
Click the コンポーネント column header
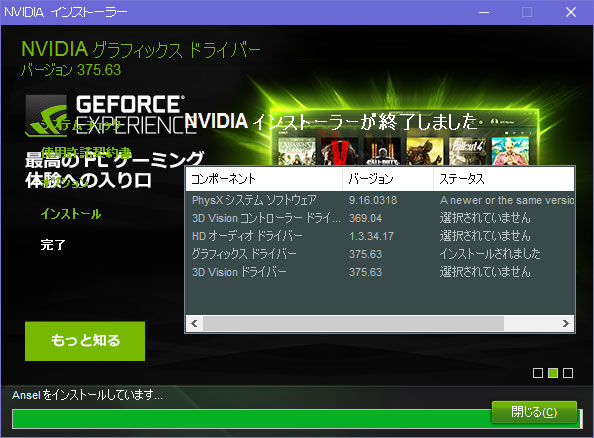[264, 179]
